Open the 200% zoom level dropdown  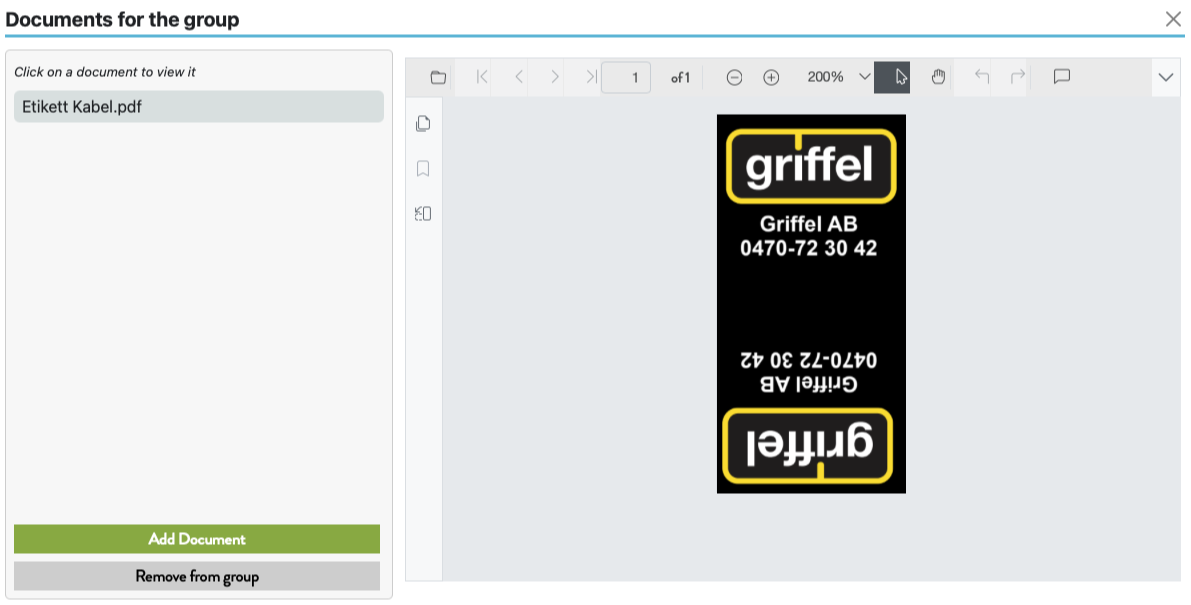pyautogui.click(x=864, y=77)
